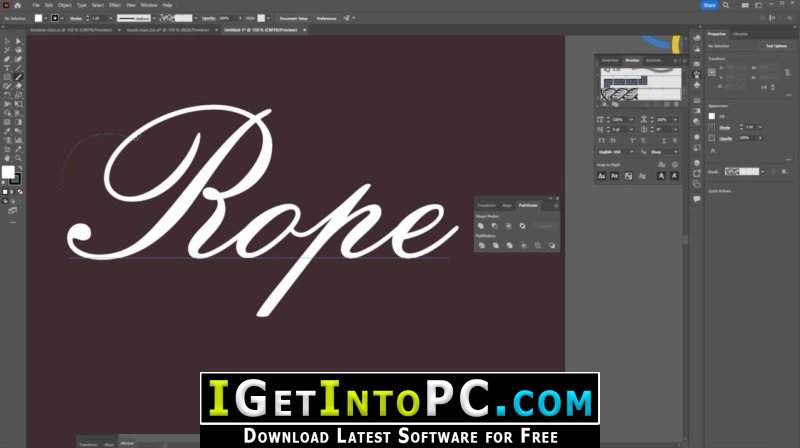The height and width of the screenshot is (448, 800).
Task: Click the Unite shape mode icon in Pathfinder
Action: click(x=481, y=226)
